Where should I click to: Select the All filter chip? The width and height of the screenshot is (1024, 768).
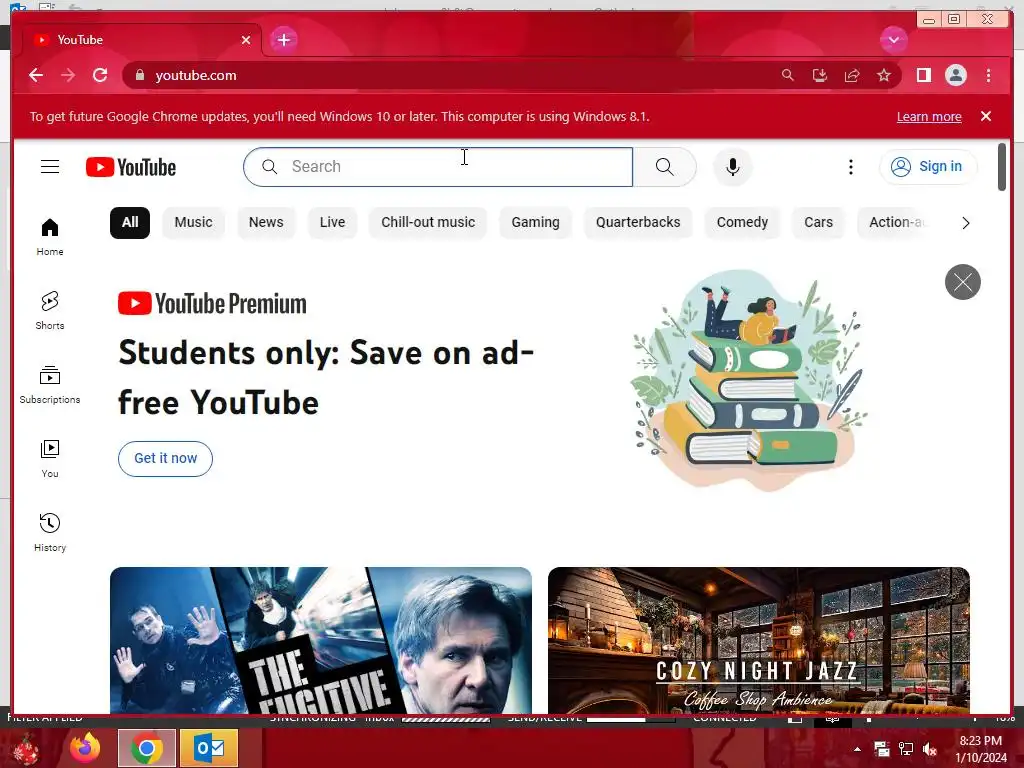click(130, 223)
